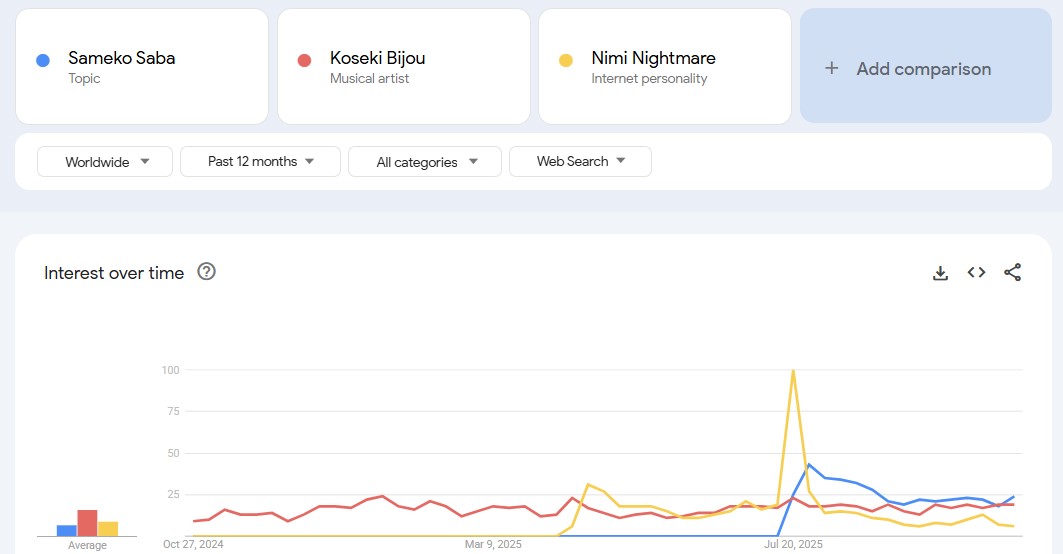Image resolution: width=1063 pixels, height=554 pixels.
Task: Open the Interest over time help icon
Action: [207, 272]
